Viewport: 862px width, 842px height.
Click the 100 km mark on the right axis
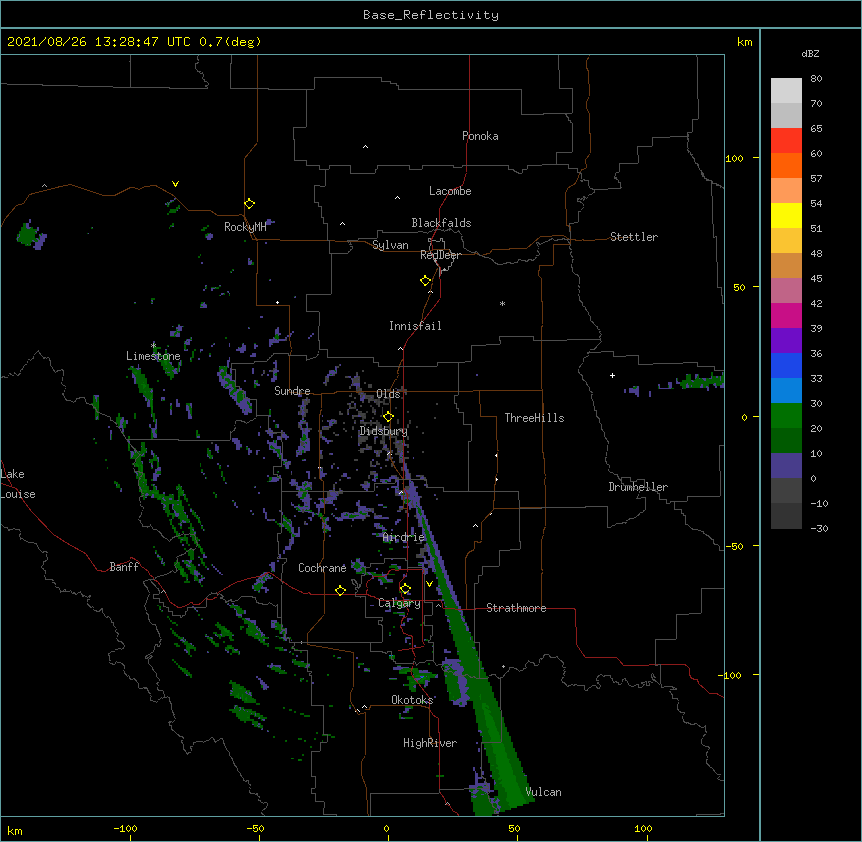[734, 158]
